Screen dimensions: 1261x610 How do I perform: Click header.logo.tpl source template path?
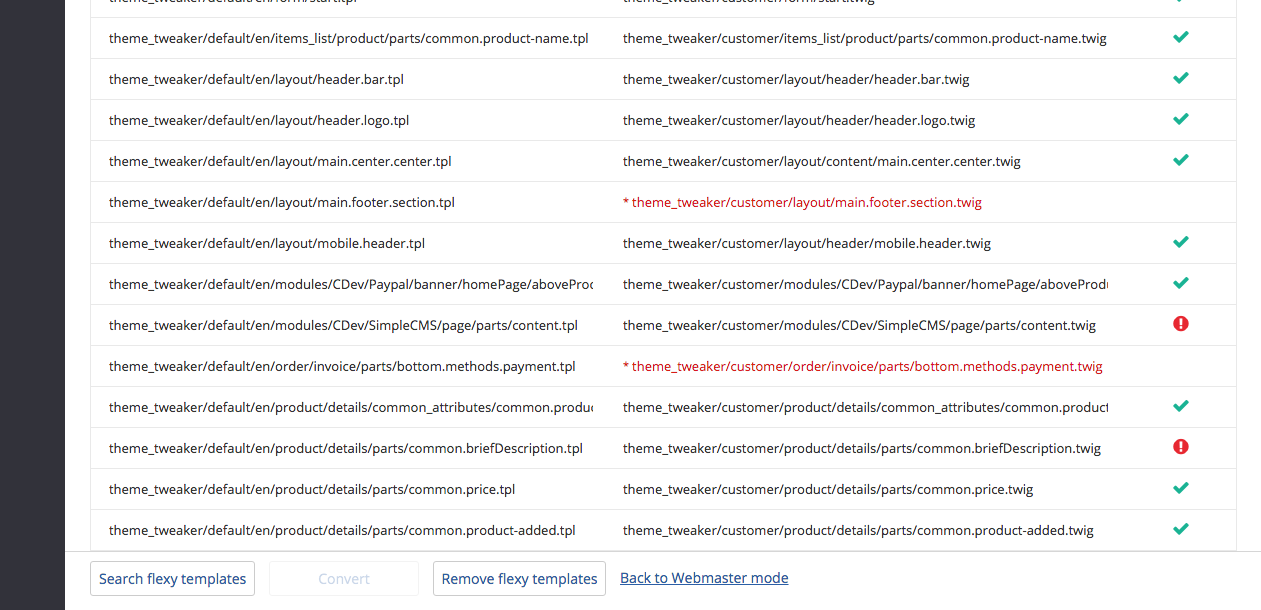(x=259, y=120)
